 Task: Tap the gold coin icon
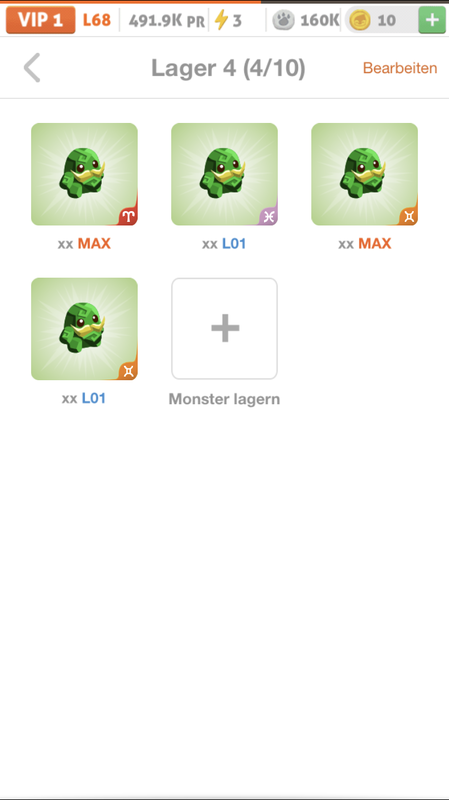pos(360,20)
